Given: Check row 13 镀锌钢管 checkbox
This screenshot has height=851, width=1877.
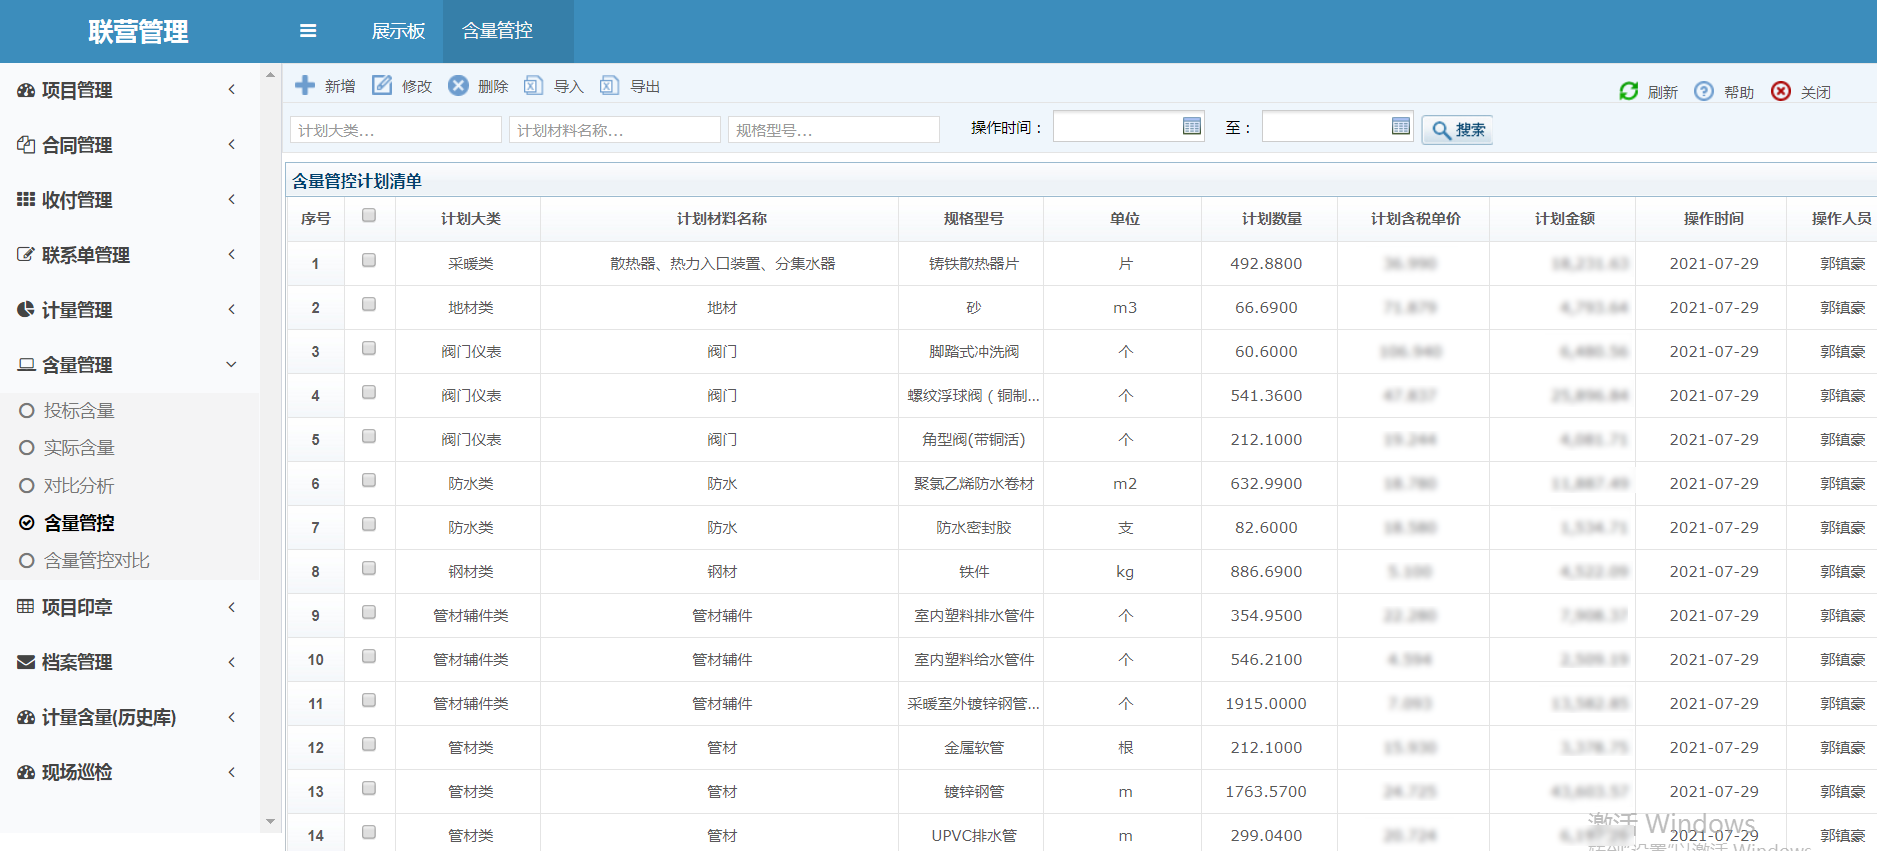Looking at the screenshot, I should coord(369,788).
